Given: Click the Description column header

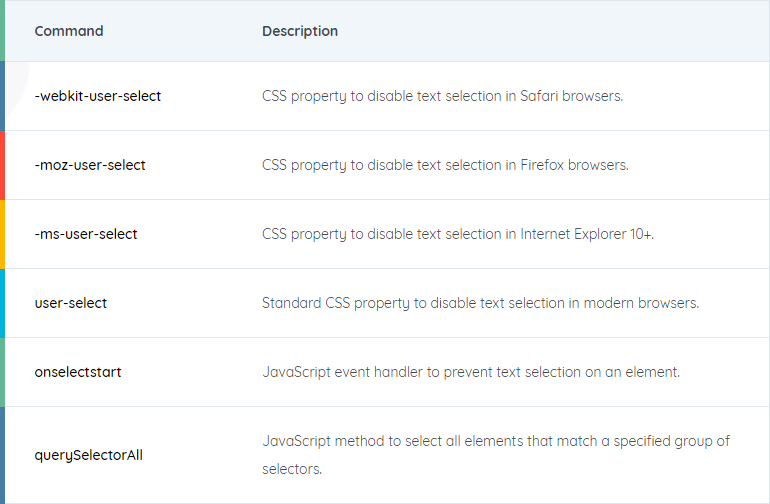Looking at the screenshot, I should click(300, 31).
